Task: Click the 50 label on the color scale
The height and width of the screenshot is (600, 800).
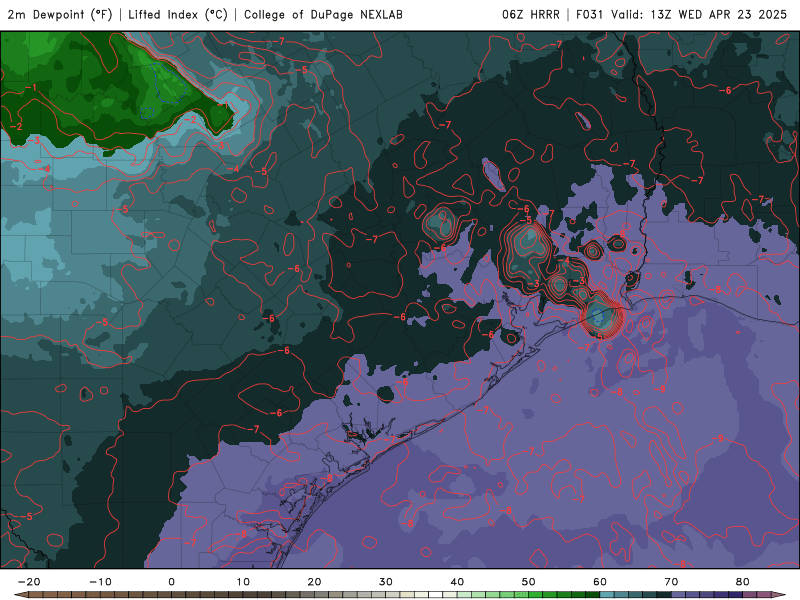Action: click(x=529, y=582)
